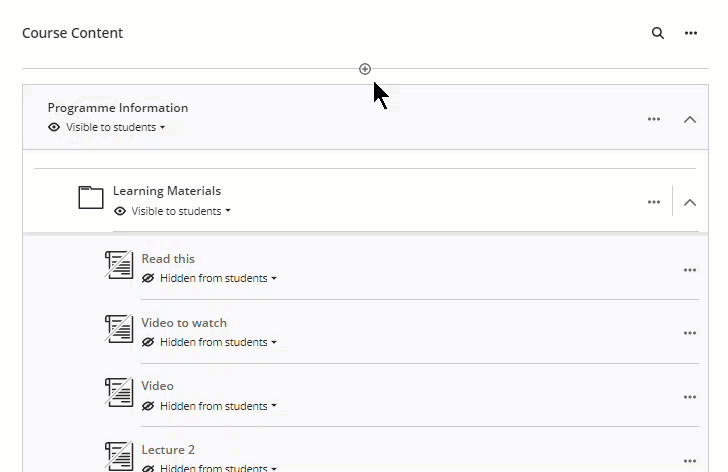Open the Hidden from students dropdown for Video
Image resolution: width=728 pixels, height=472 pixels.
[x=217, y=407]
